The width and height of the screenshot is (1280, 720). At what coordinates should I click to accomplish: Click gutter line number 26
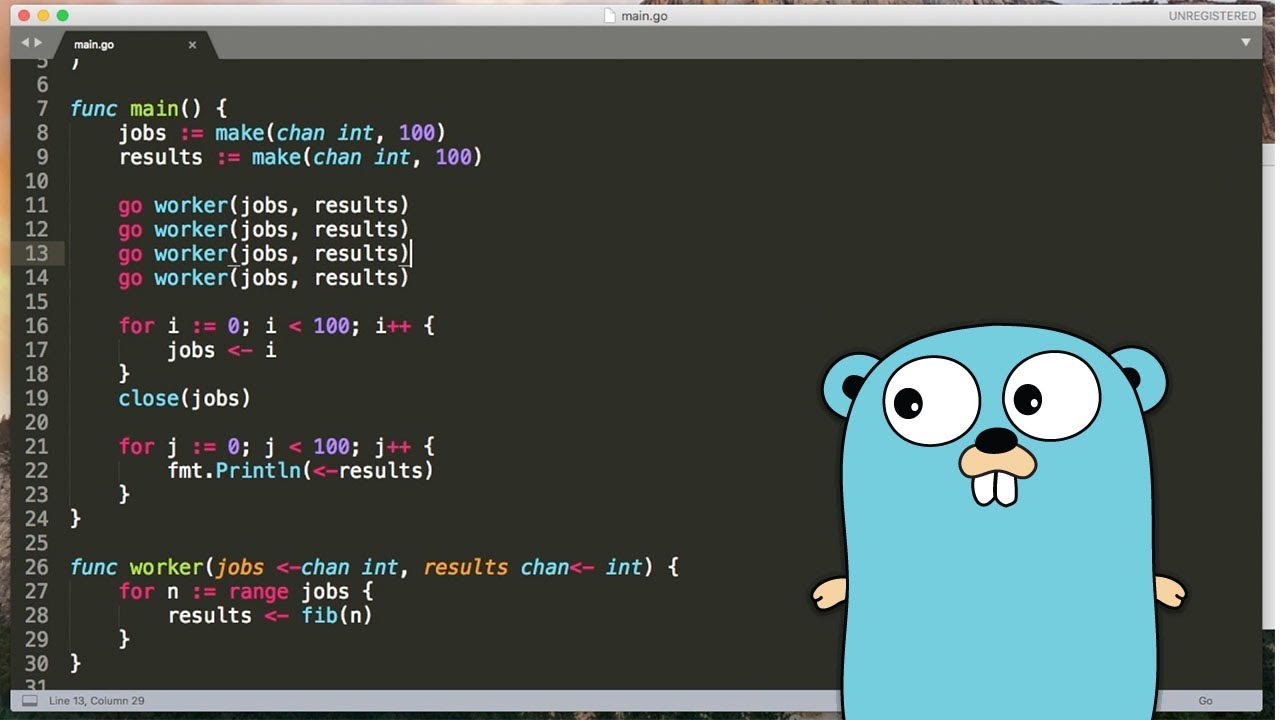(x=36, y=567)
